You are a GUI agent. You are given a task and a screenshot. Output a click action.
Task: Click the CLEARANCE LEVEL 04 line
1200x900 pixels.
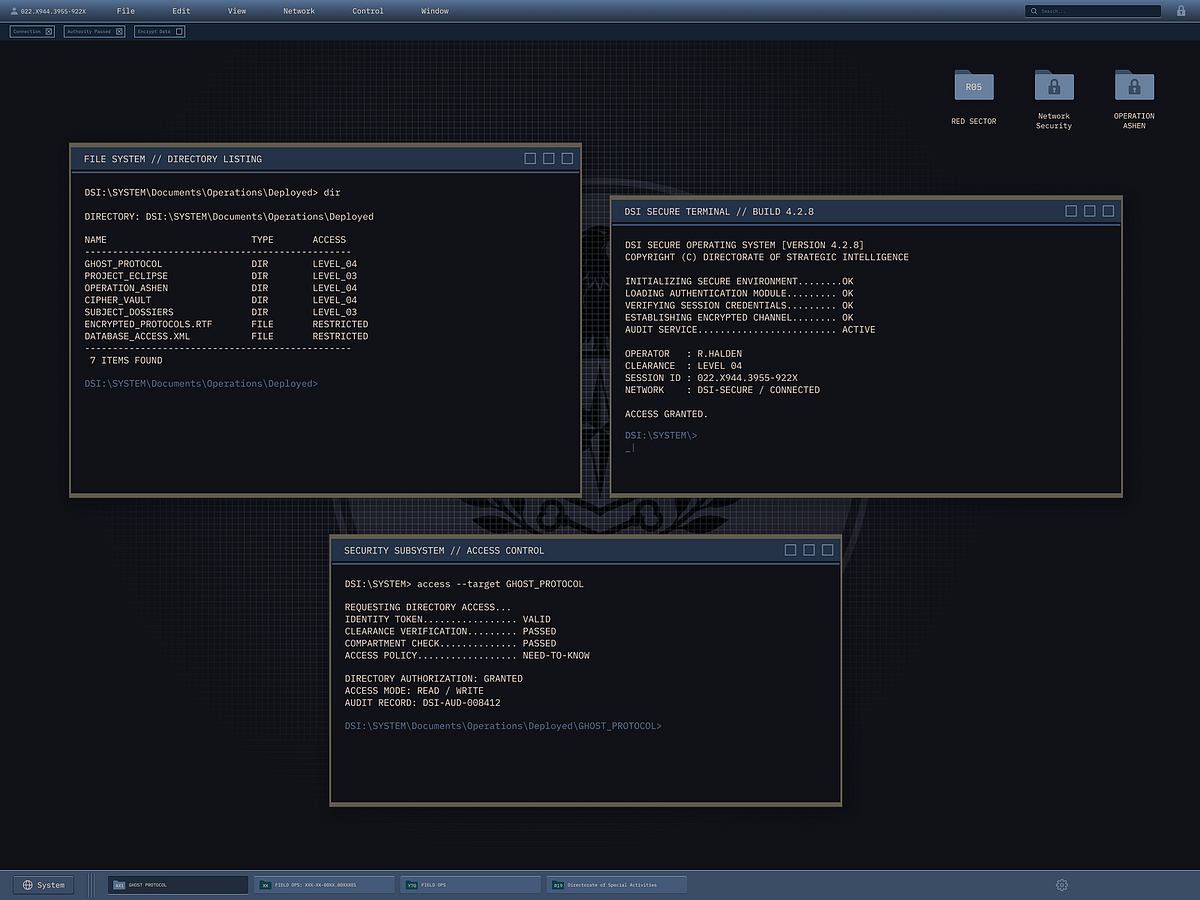683,366
